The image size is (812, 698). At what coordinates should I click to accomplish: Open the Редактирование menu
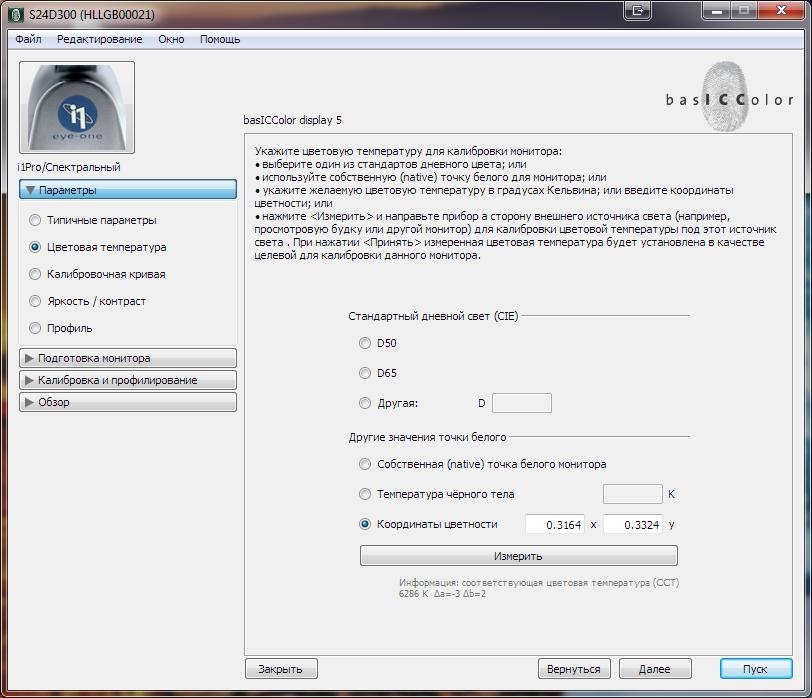pos(99,39)
